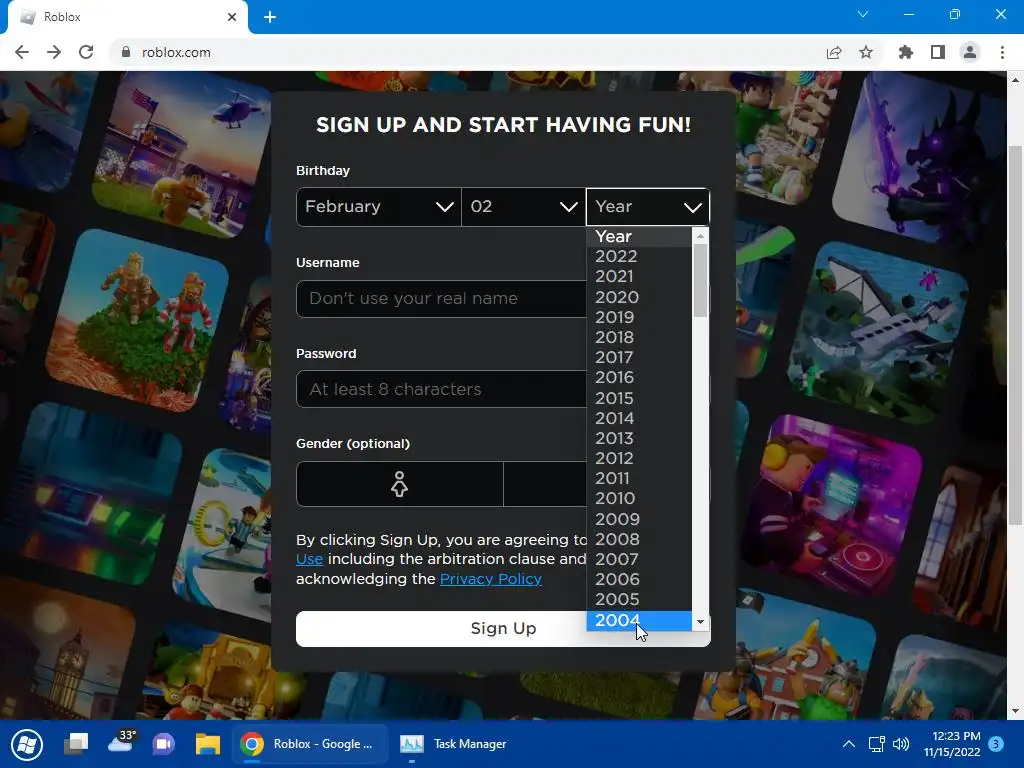Screen dimensions: 1024x768
Task: Share this page icon
Action: tap(834, 52)
